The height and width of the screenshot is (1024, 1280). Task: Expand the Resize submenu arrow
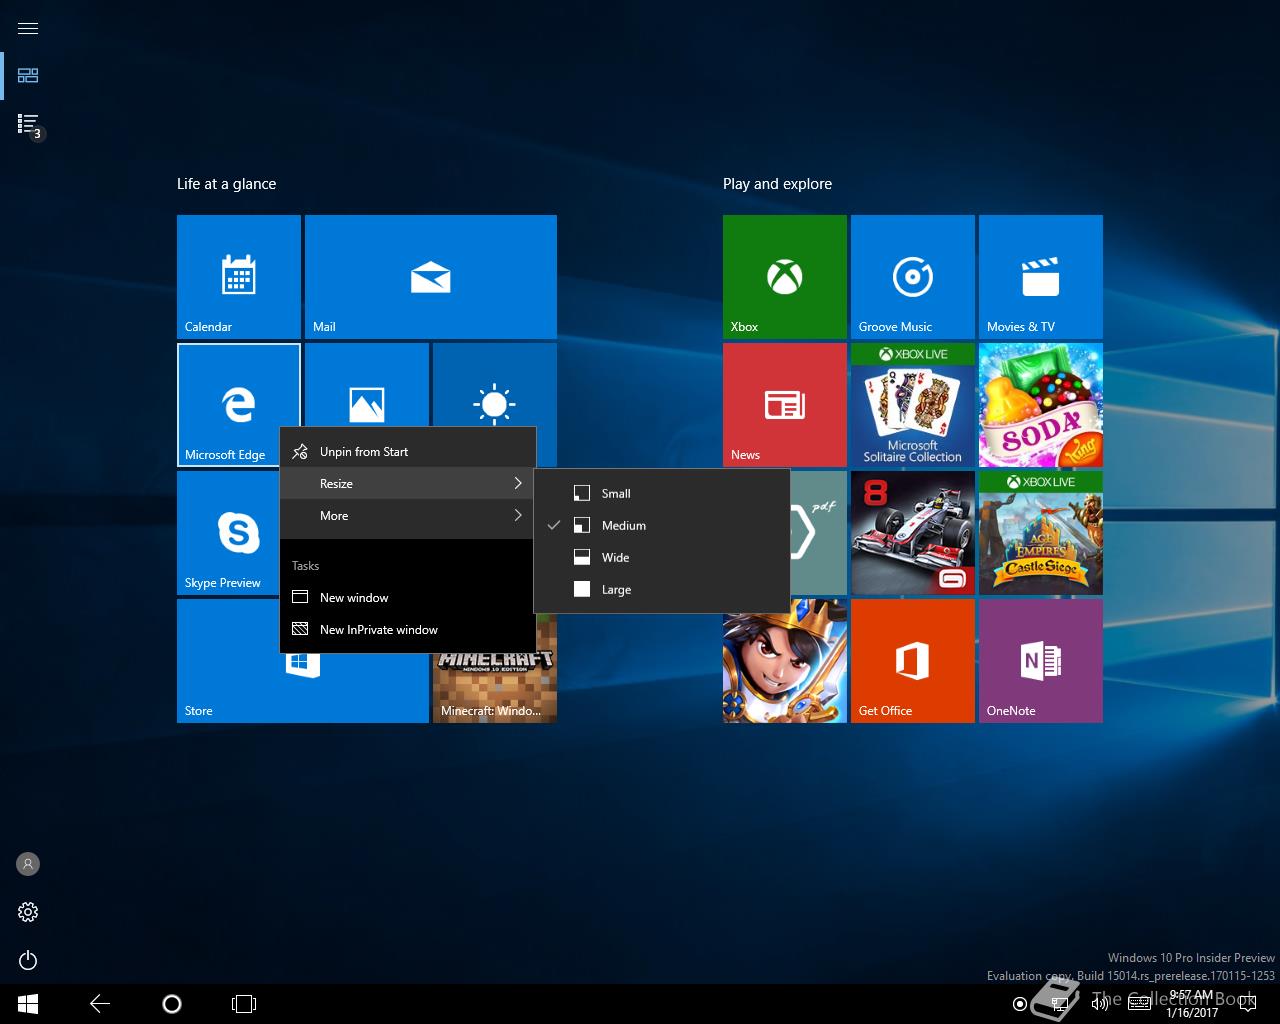[x=518, y=483]
